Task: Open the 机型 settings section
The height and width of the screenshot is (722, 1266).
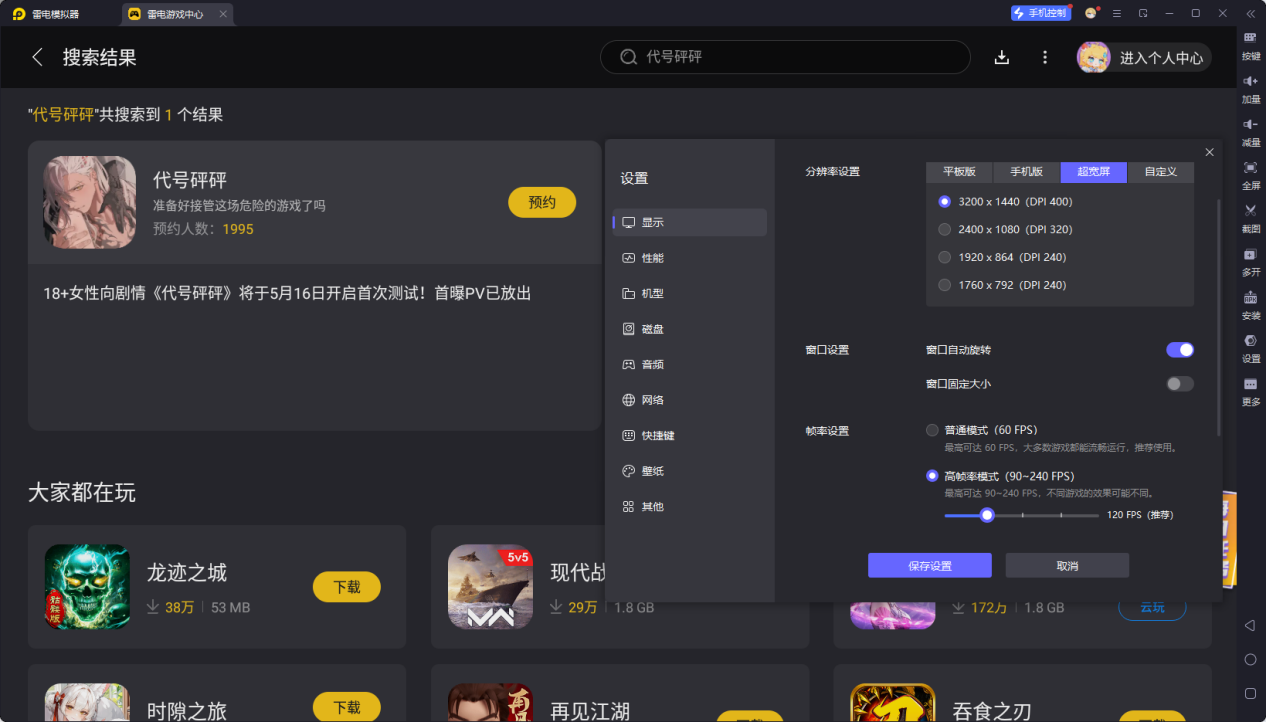Action: [x=690, y=294]
